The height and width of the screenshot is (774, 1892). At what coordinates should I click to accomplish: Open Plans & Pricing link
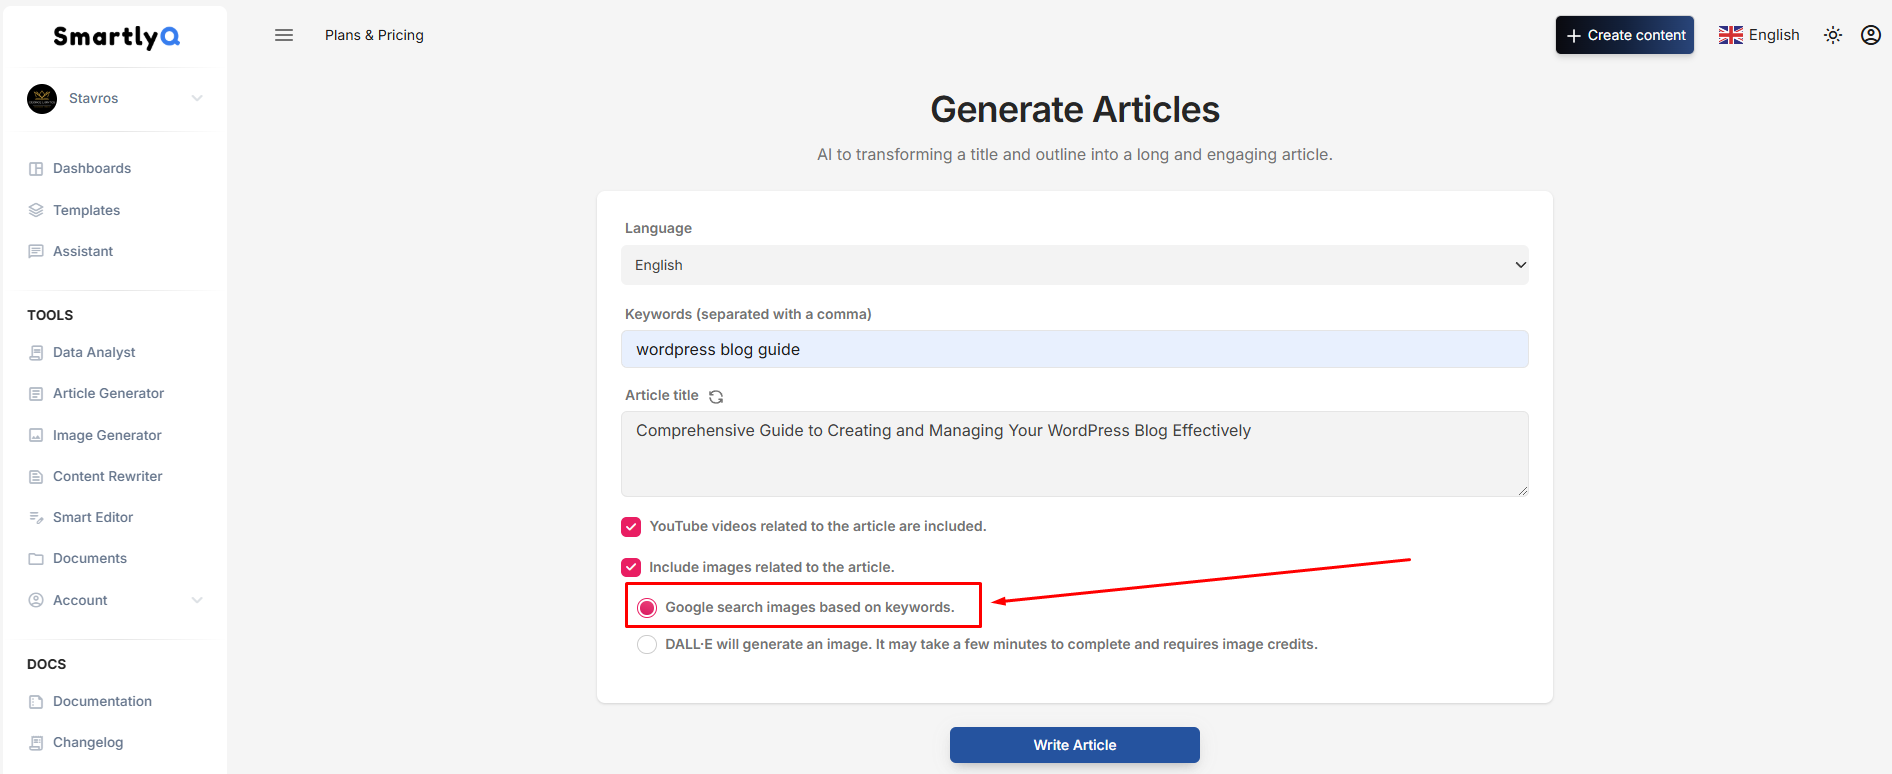[x=374, y=35]
